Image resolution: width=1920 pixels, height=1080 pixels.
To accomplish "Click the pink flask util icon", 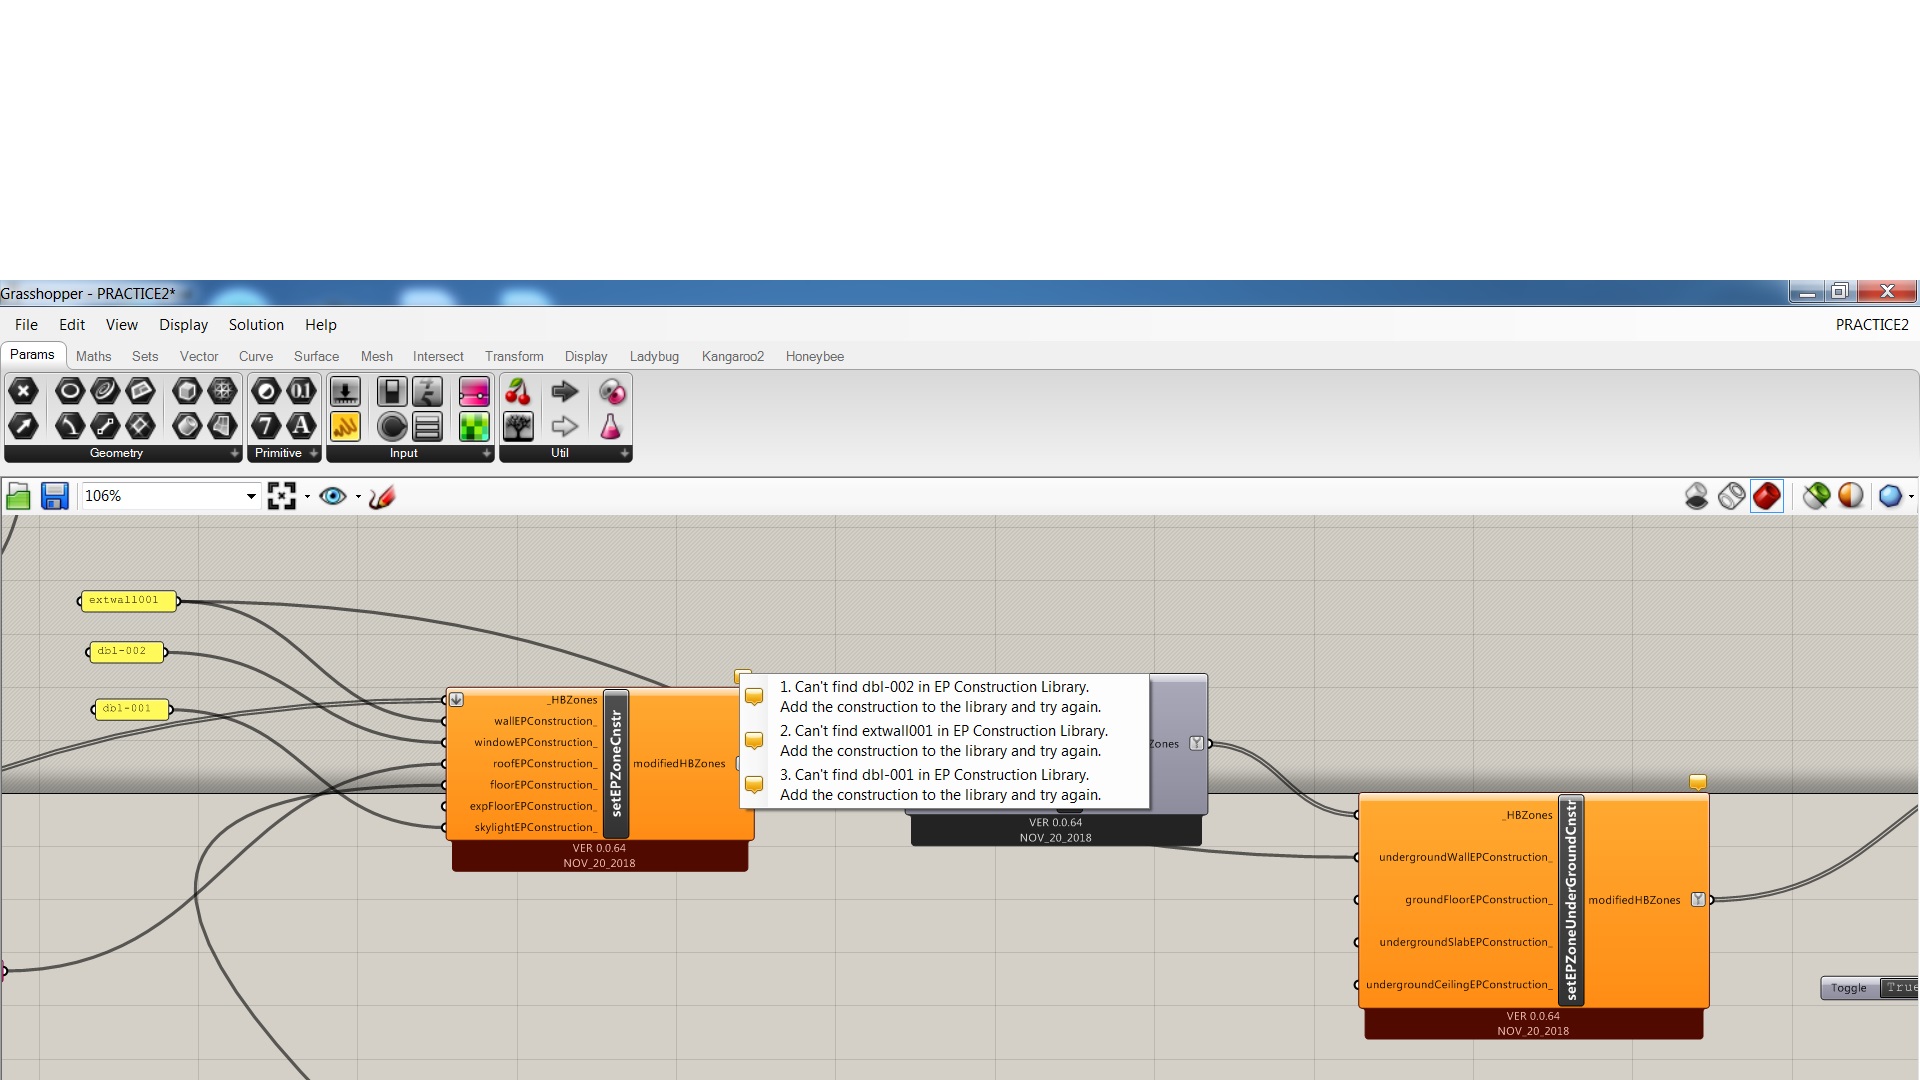I will 611,426.
